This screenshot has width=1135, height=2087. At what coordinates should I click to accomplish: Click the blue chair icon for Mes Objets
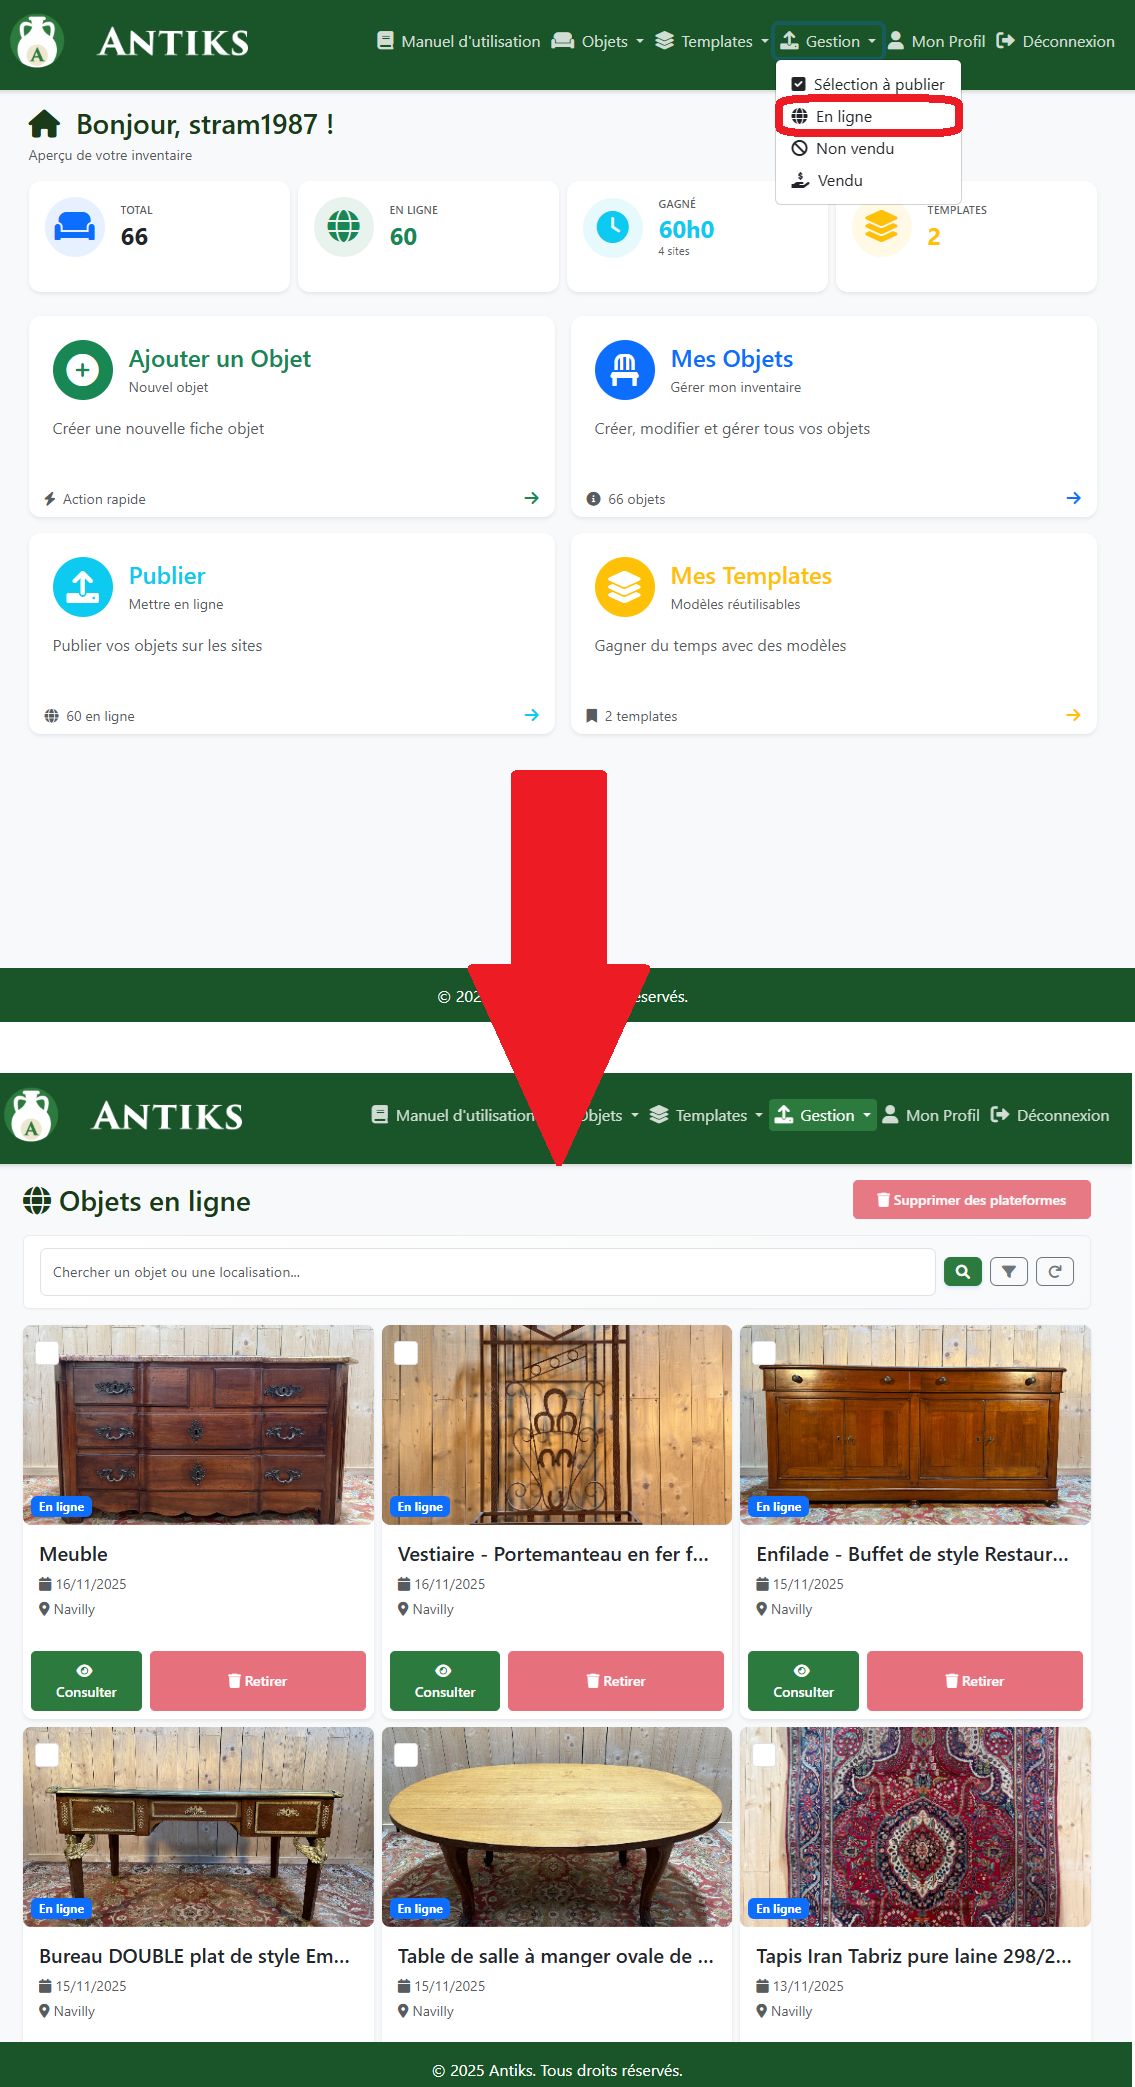tap(625, 370)
